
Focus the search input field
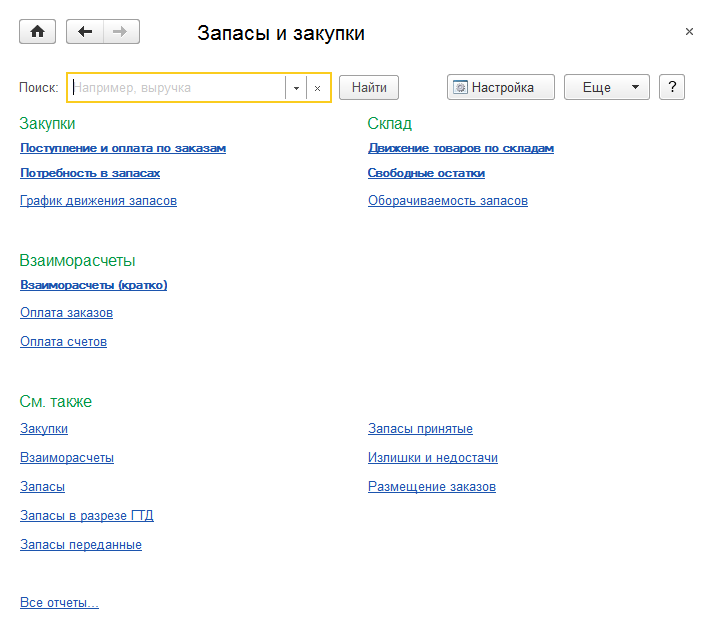[177, 88]
